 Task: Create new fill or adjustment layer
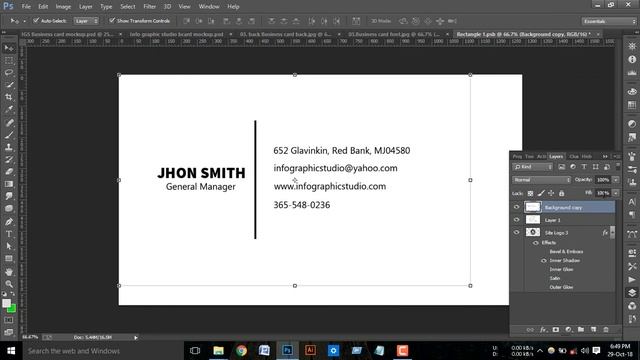pos(568,329)
